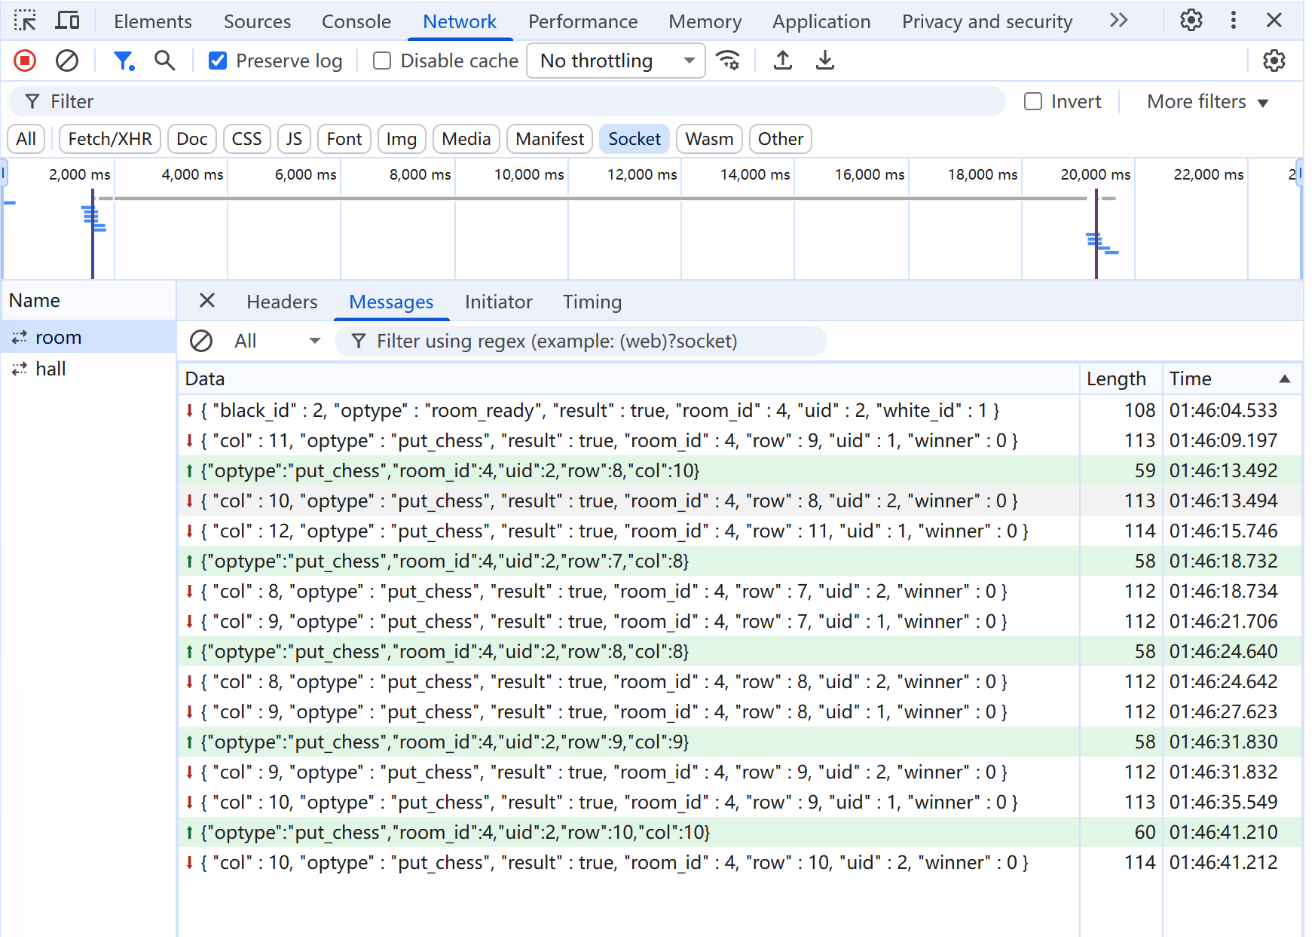
Task: Open DevTools settings gear at top
Action: point(1191,20)
